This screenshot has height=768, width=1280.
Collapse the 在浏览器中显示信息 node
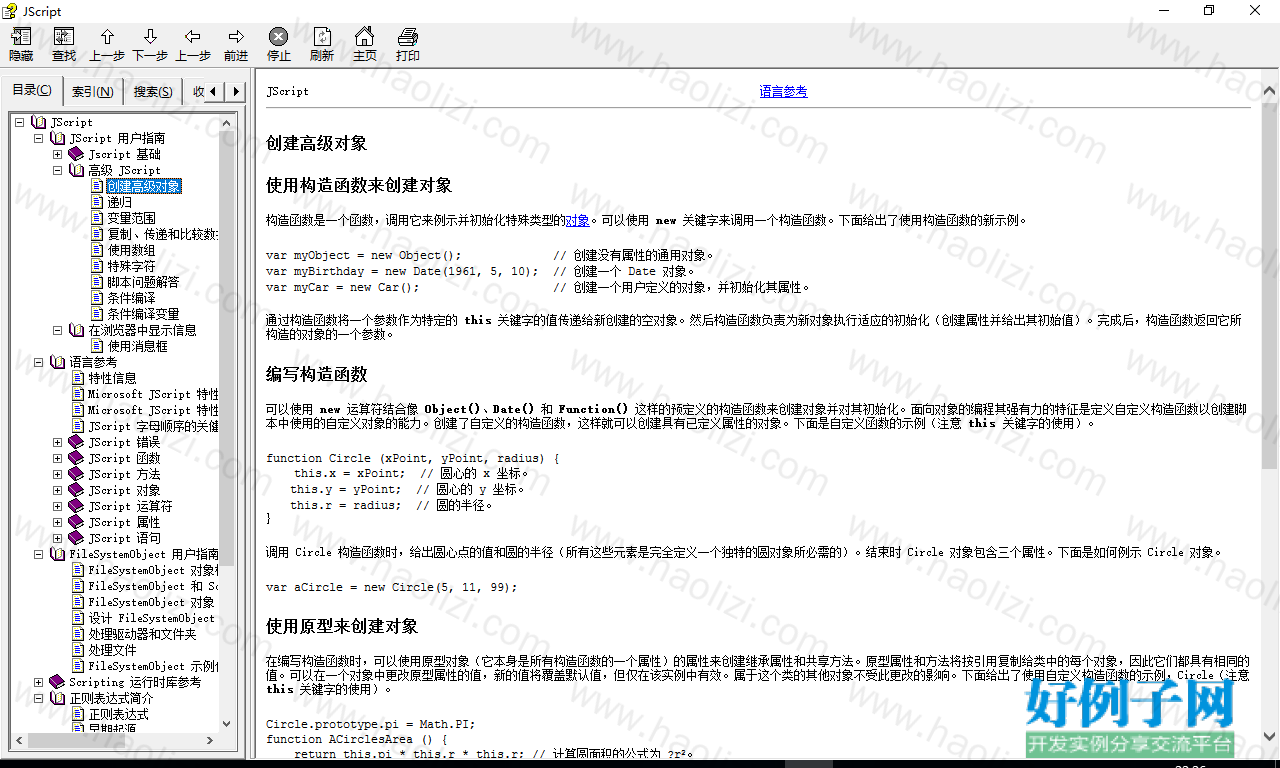[x=57, y=330]
